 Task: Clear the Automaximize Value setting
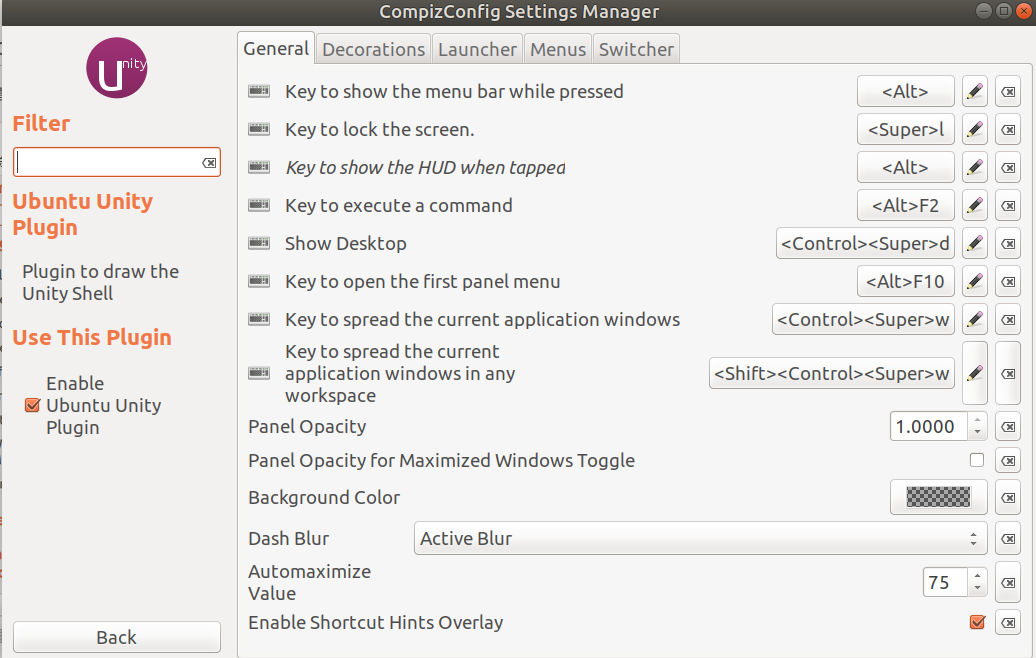pos(1007,582)
